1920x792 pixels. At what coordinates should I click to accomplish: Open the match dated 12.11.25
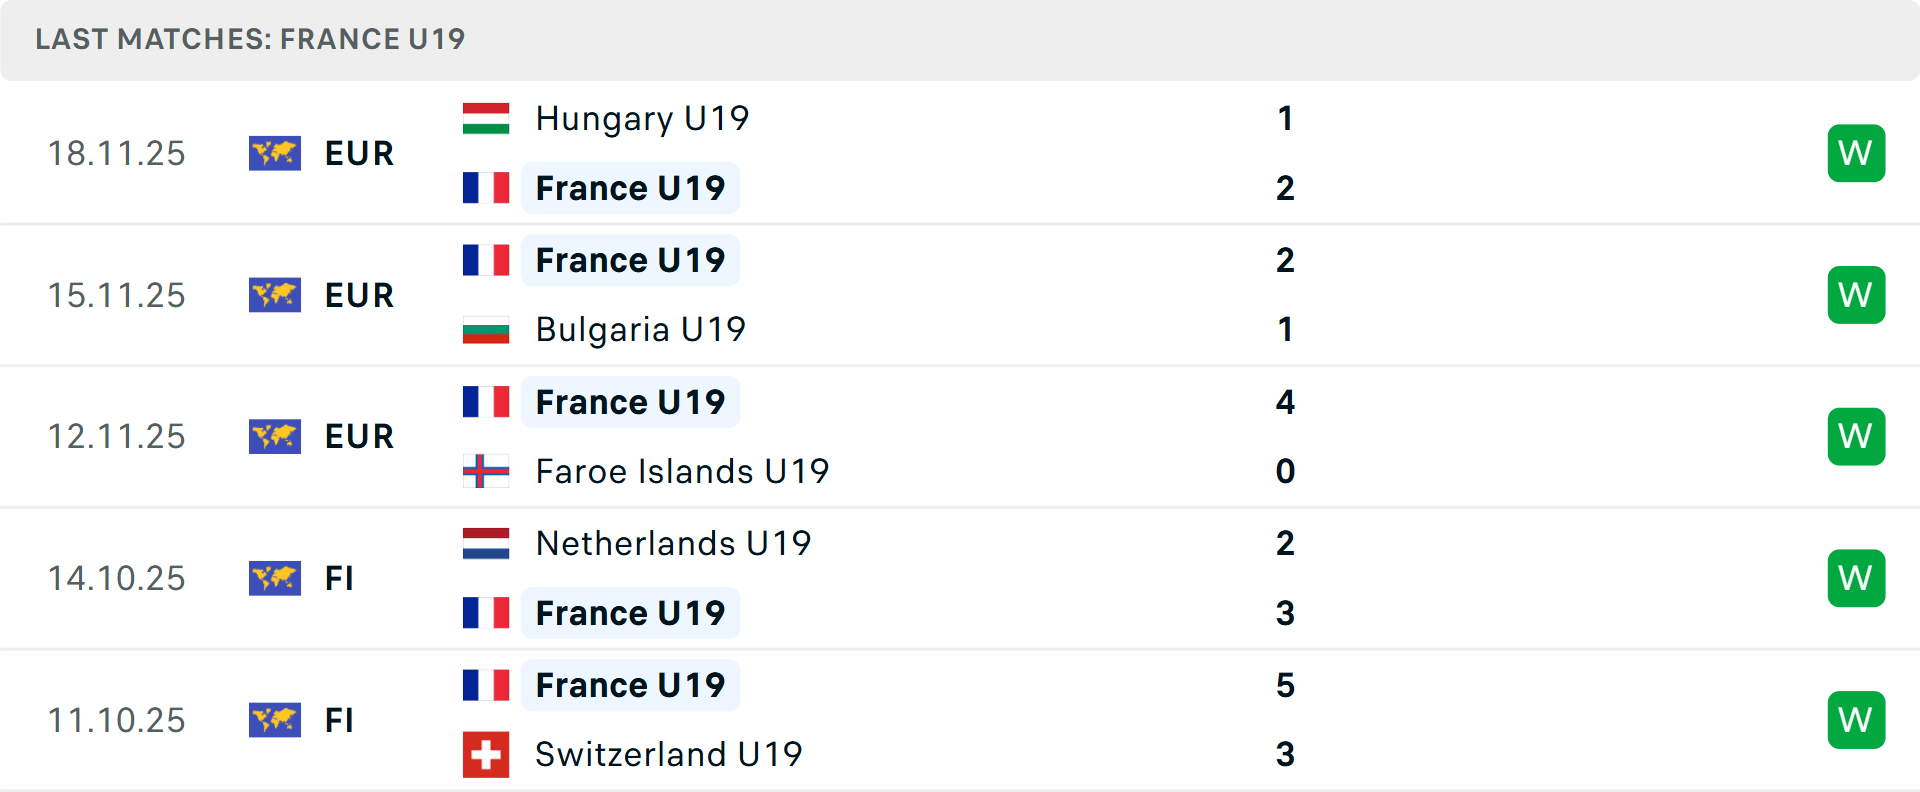point(960,437)
